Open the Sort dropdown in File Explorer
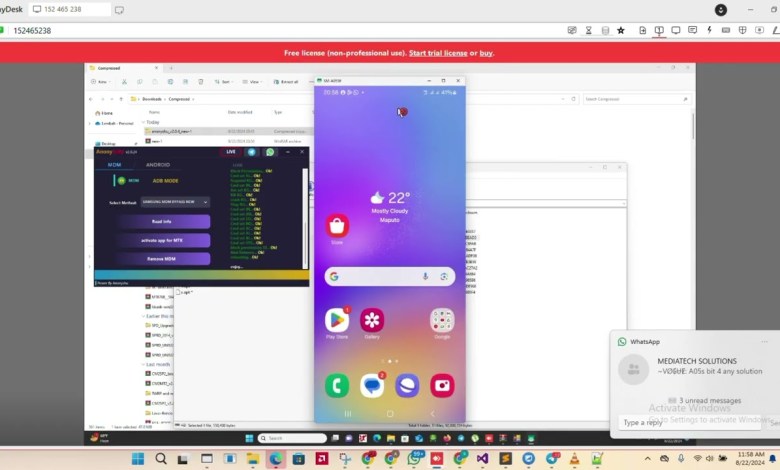 pos(226,81)
